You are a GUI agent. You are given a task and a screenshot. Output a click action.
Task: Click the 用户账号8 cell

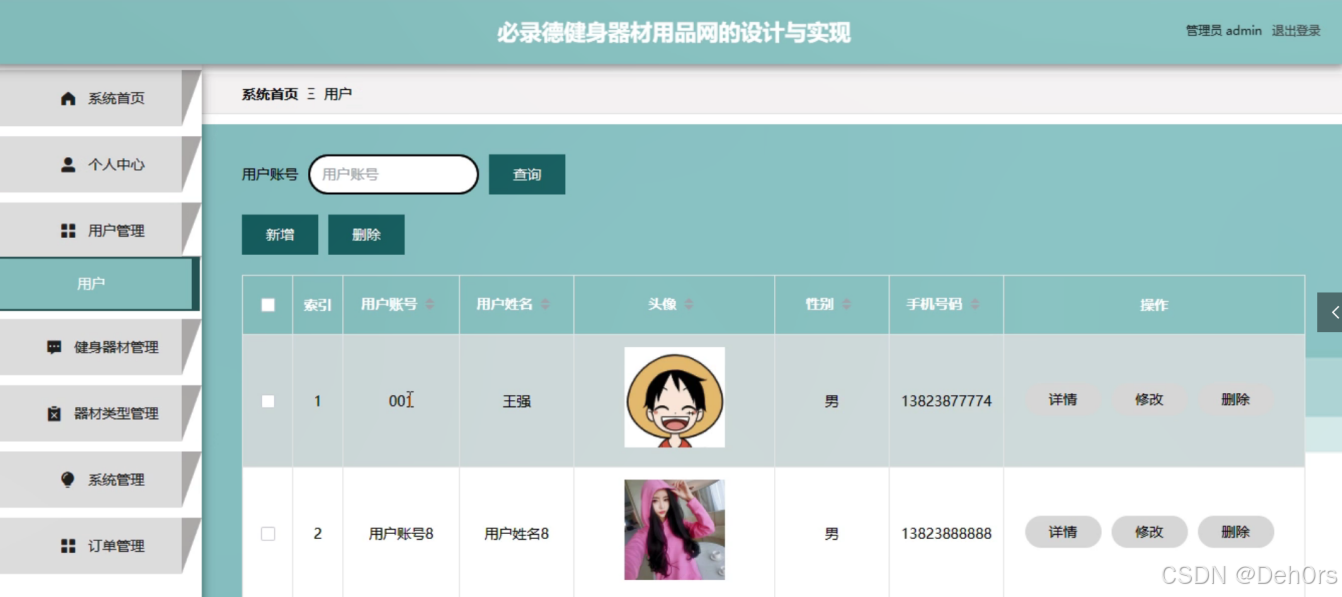[x=401, y=534]
